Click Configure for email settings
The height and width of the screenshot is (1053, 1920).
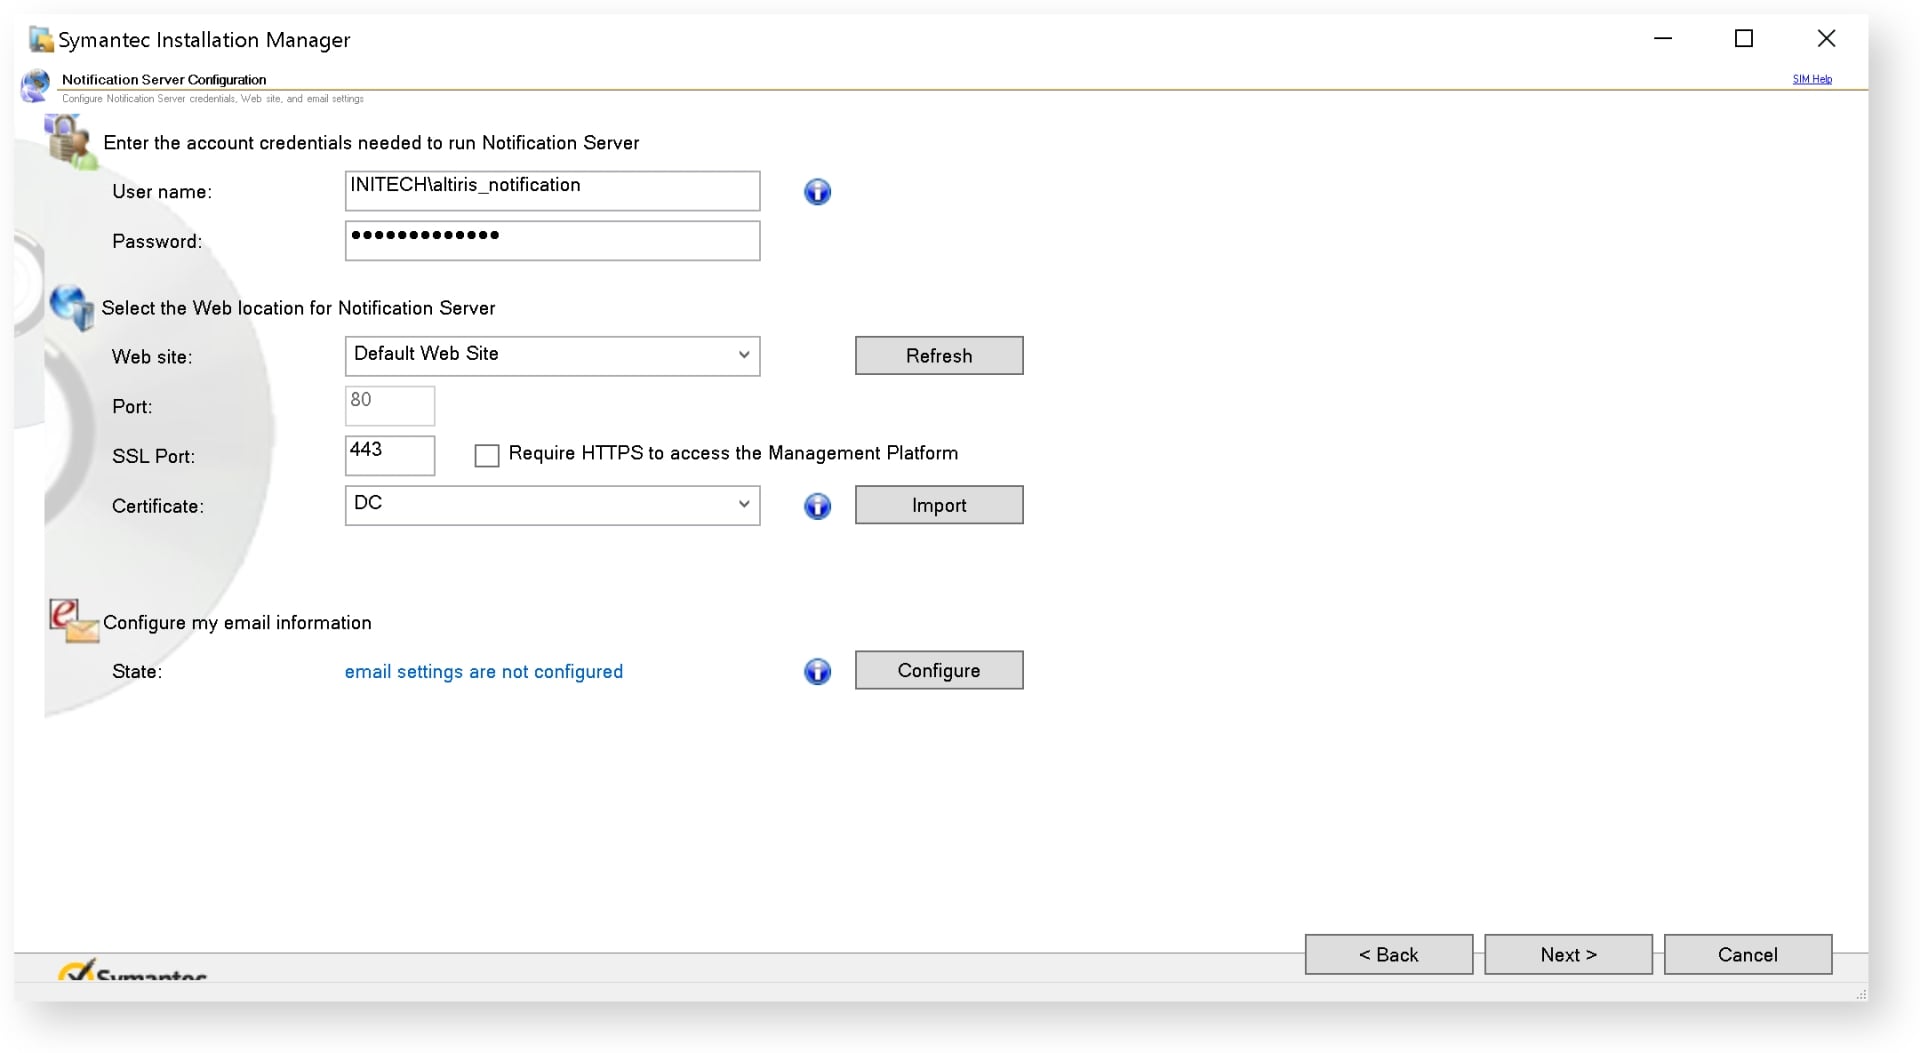tap(938, 670)
